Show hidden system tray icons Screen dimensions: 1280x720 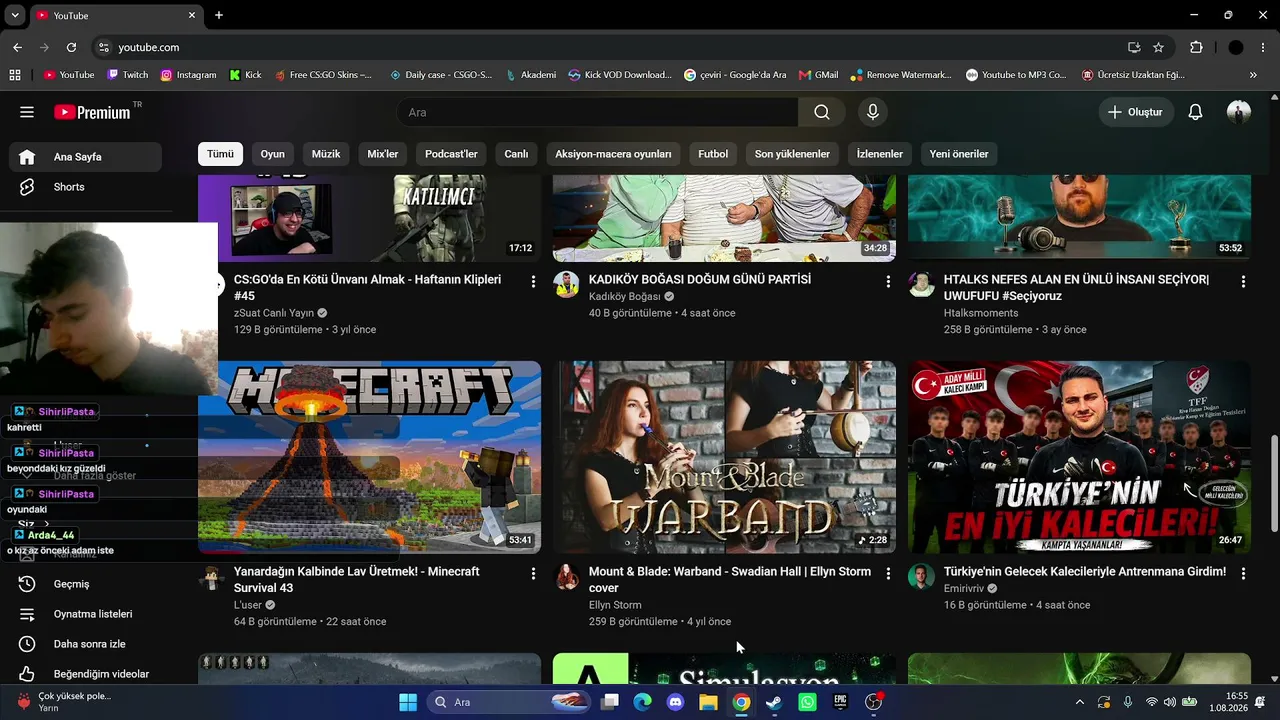pyautogui.click(x=1079, y=702)
